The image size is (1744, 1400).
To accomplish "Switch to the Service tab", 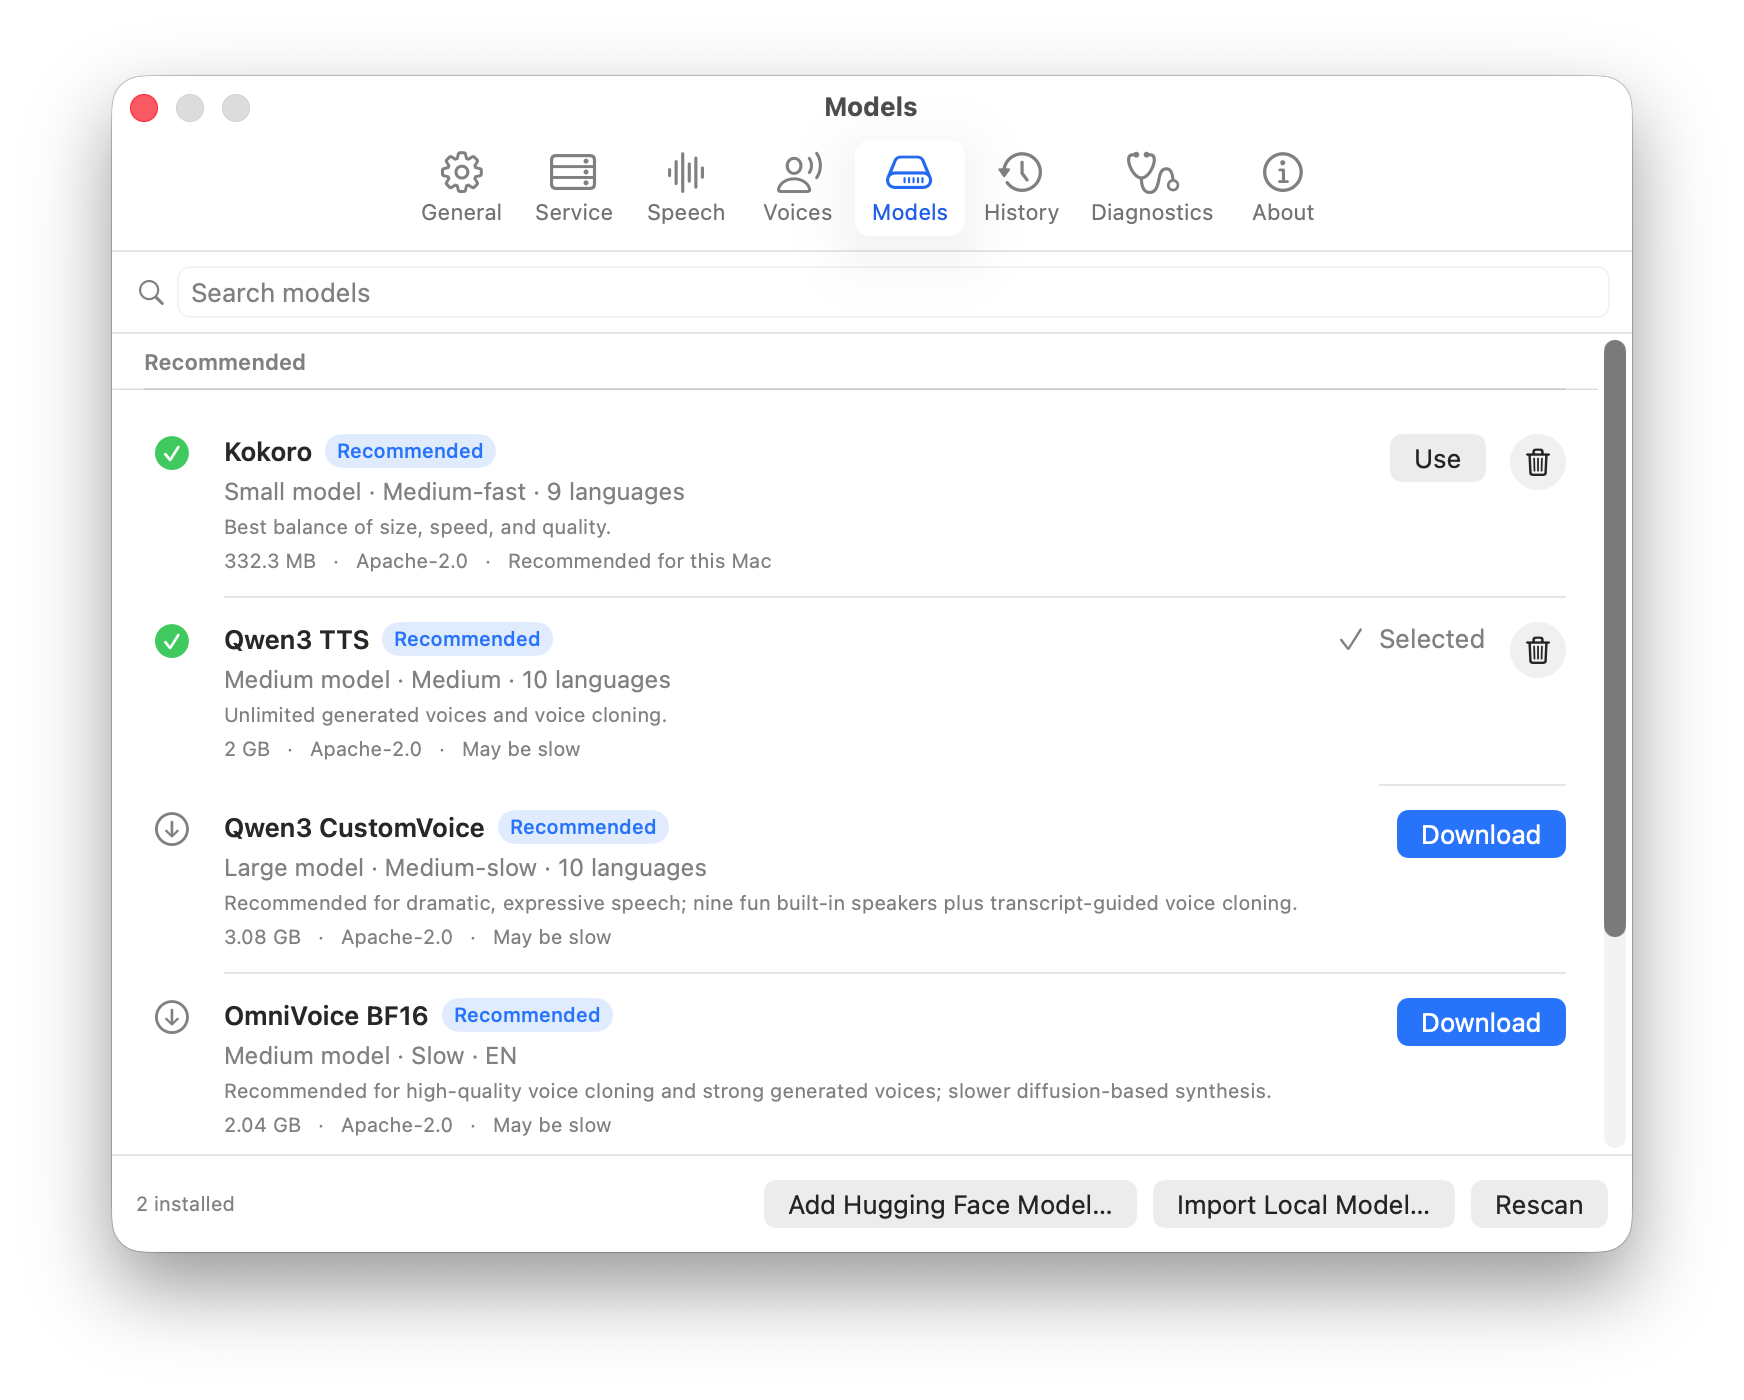I will [573, 188].
